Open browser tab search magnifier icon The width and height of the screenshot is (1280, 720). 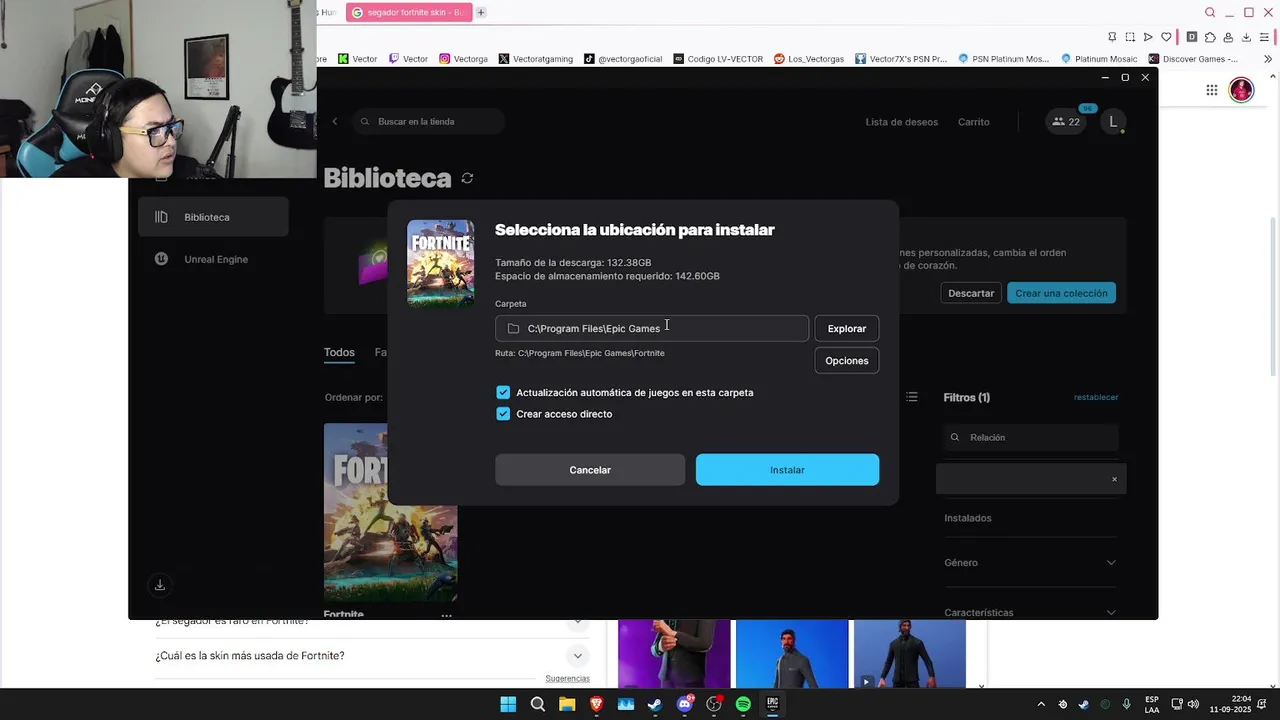[x=1210, y=12]
